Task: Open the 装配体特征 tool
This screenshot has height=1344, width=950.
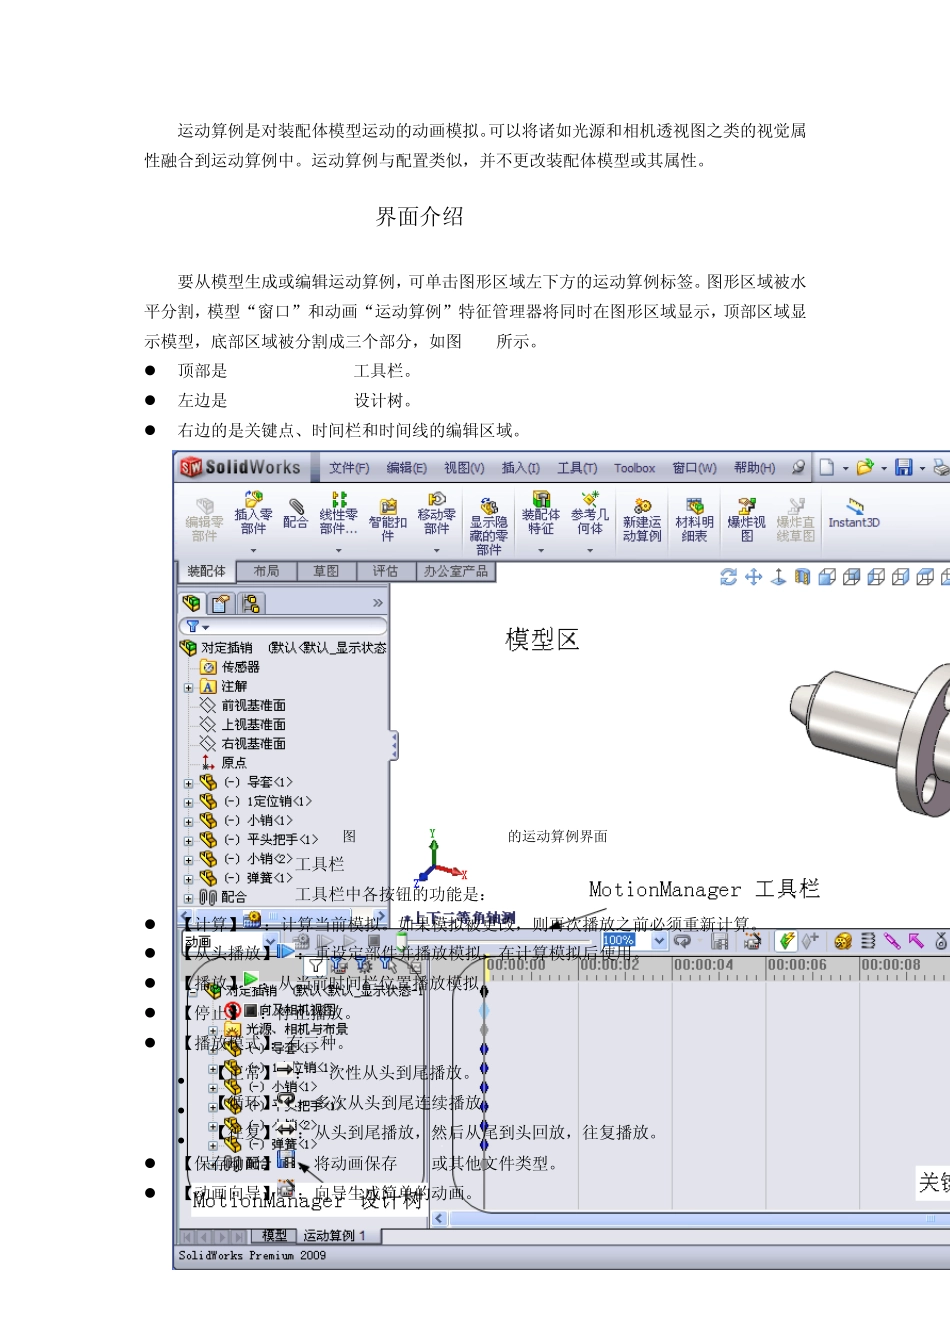Action: pyautogui.click(x=541, y=513)
